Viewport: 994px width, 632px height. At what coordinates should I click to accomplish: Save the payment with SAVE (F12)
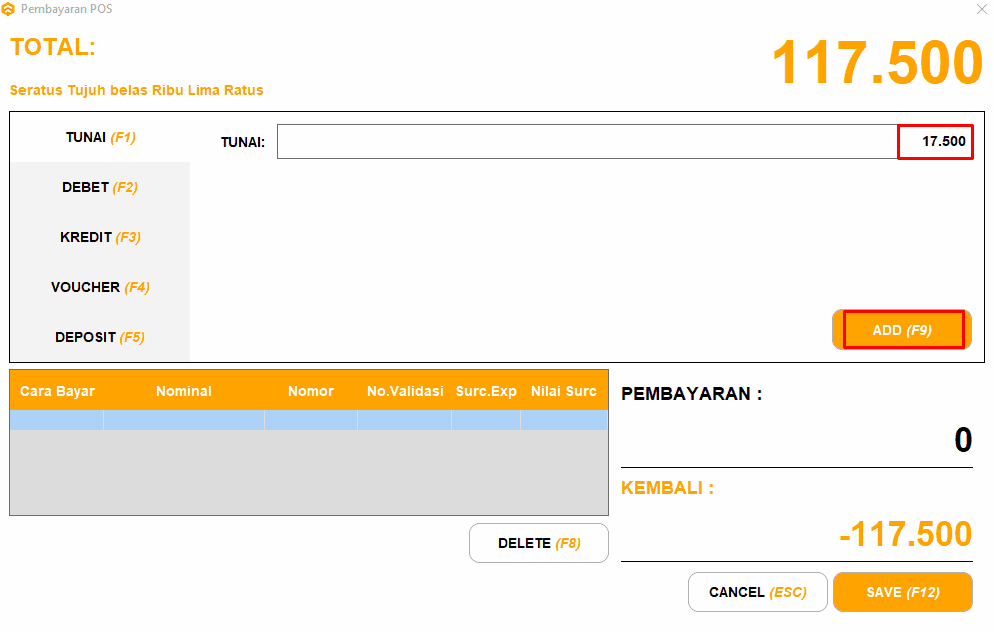pos(903,592)
